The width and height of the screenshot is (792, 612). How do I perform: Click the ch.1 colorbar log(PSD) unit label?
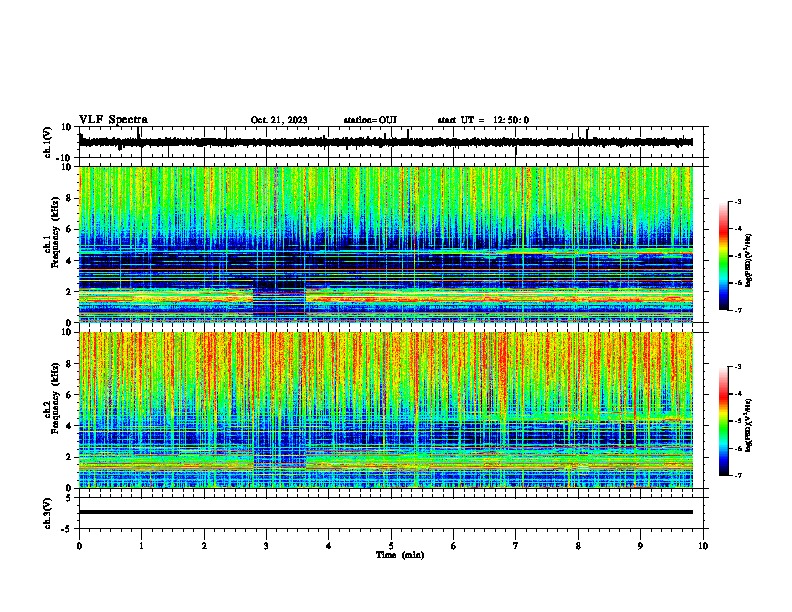click(749, 261)
